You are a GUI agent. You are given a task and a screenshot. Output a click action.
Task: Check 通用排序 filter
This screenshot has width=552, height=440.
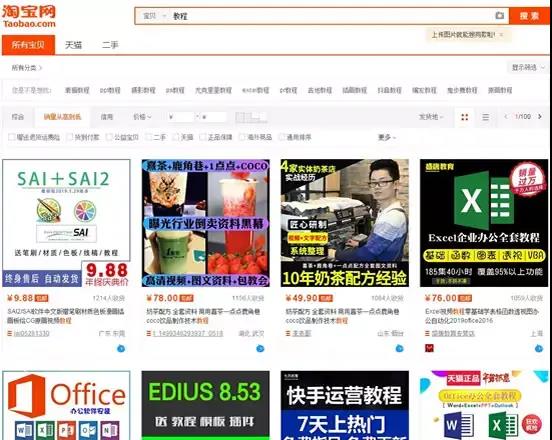click(282, 137)
